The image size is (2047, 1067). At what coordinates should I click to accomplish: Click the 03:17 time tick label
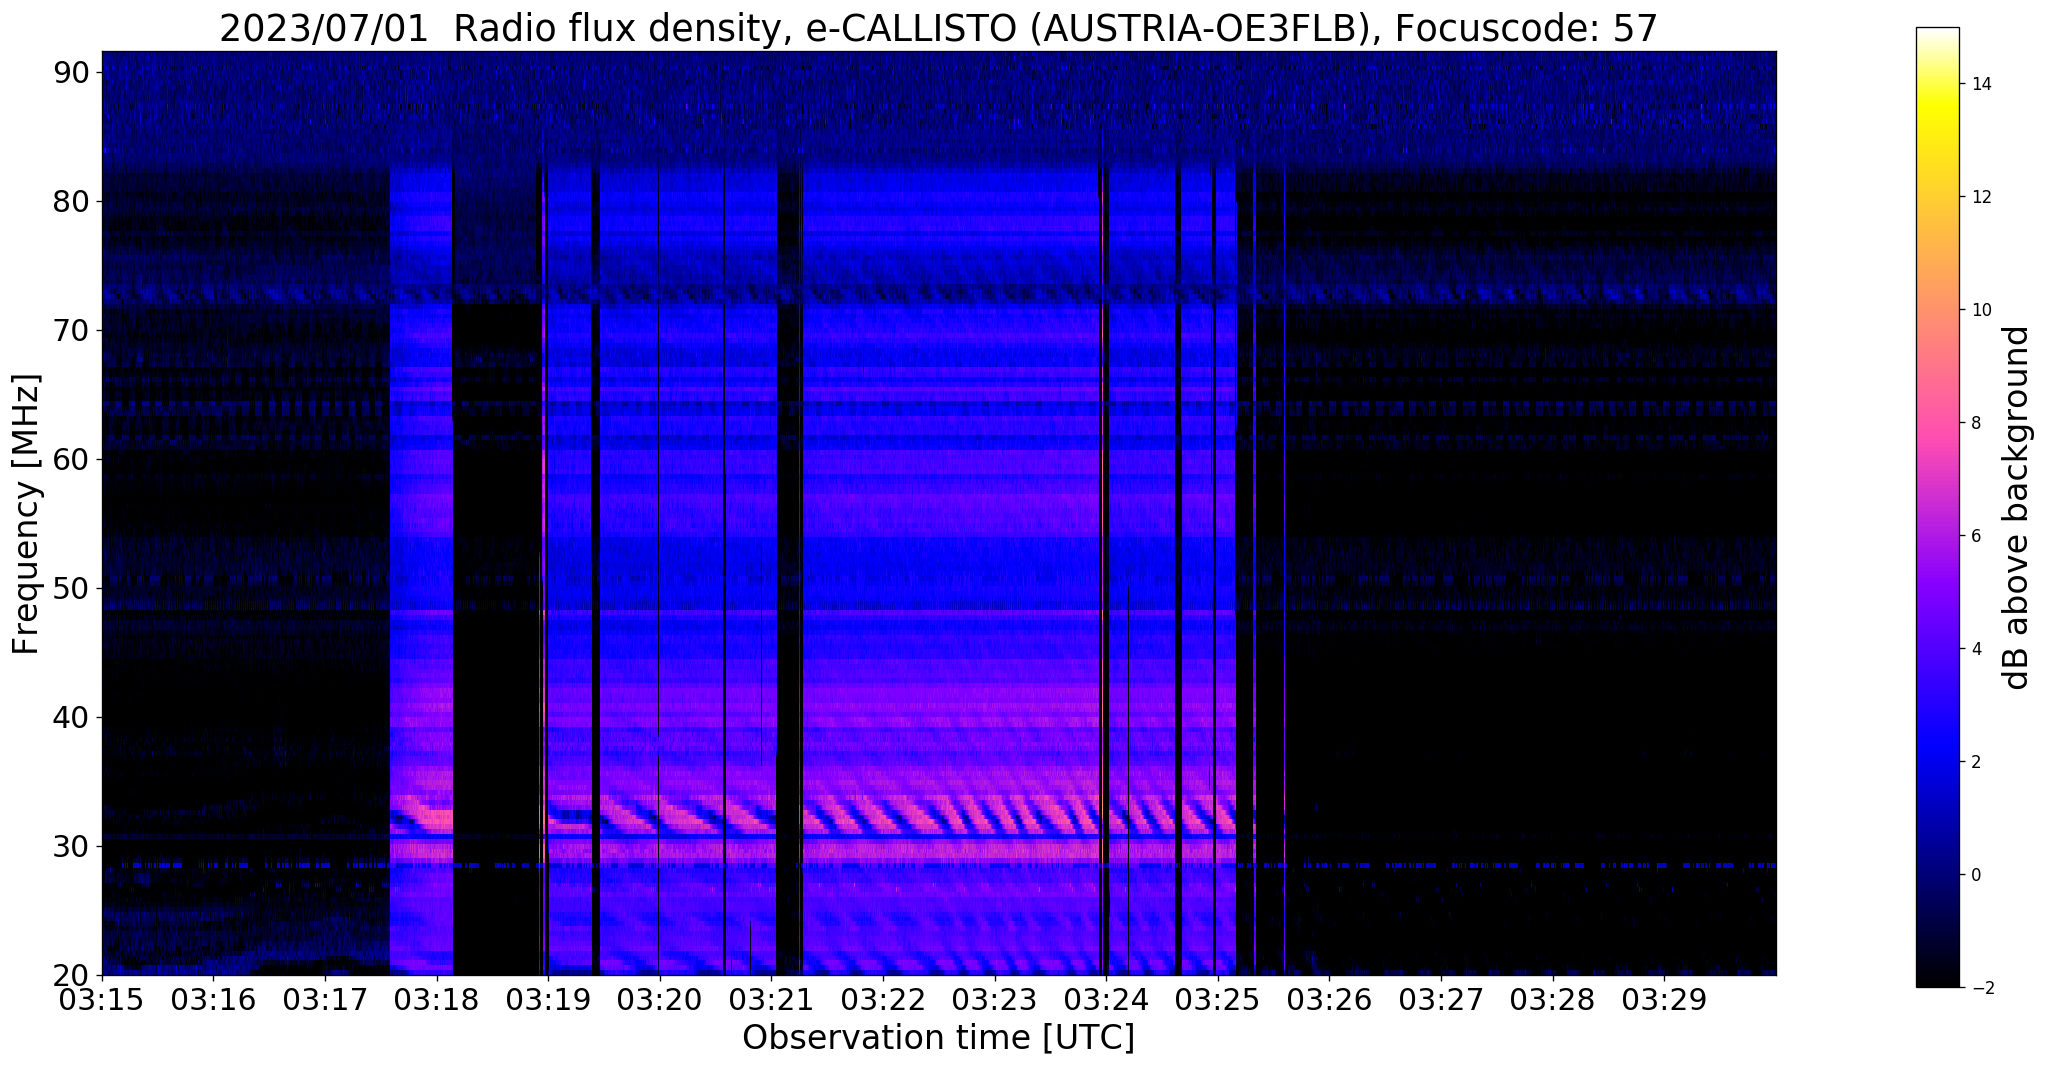click(325, 999)
